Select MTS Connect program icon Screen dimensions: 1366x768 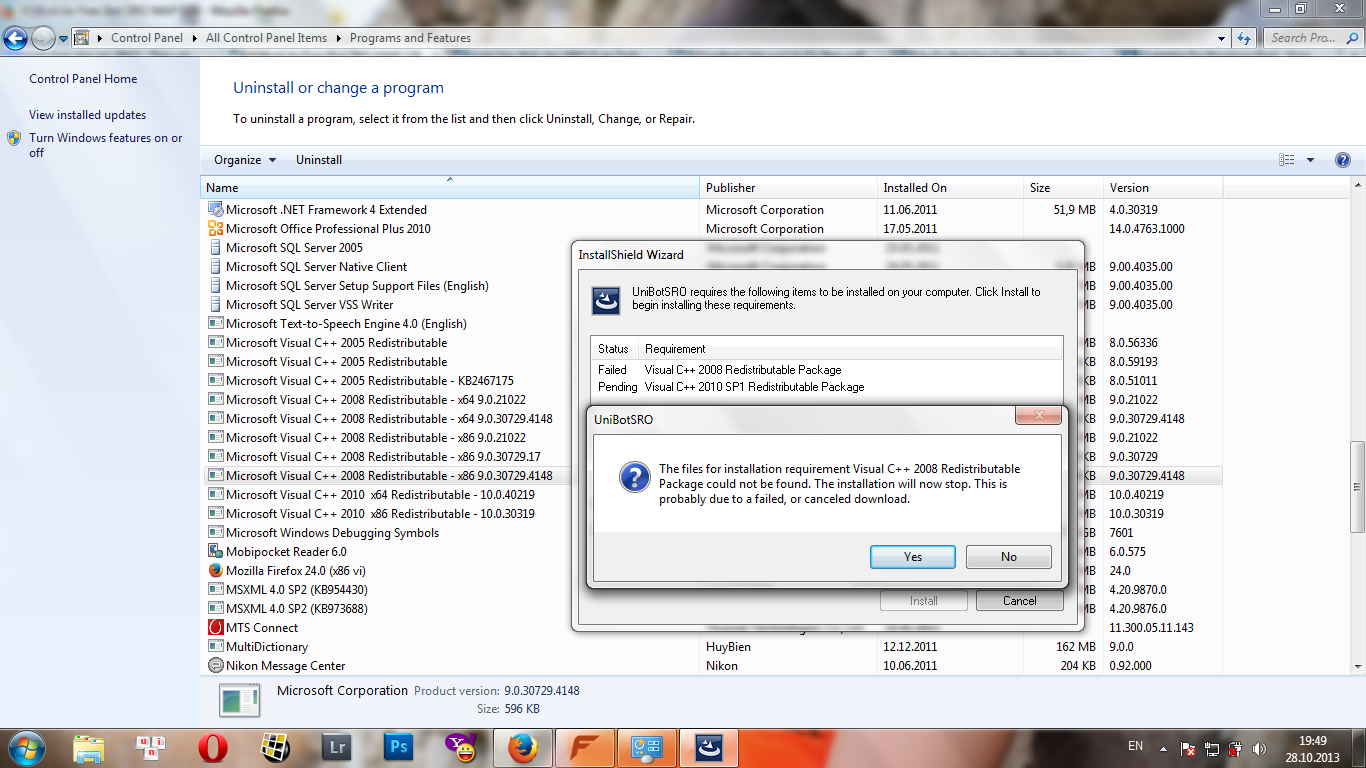pos(215,628)
